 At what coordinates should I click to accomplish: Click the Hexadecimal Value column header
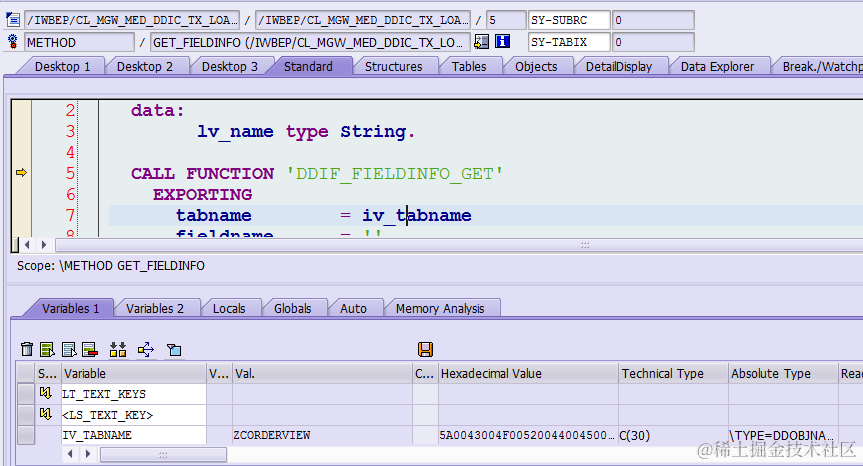(x=528, y=373)
